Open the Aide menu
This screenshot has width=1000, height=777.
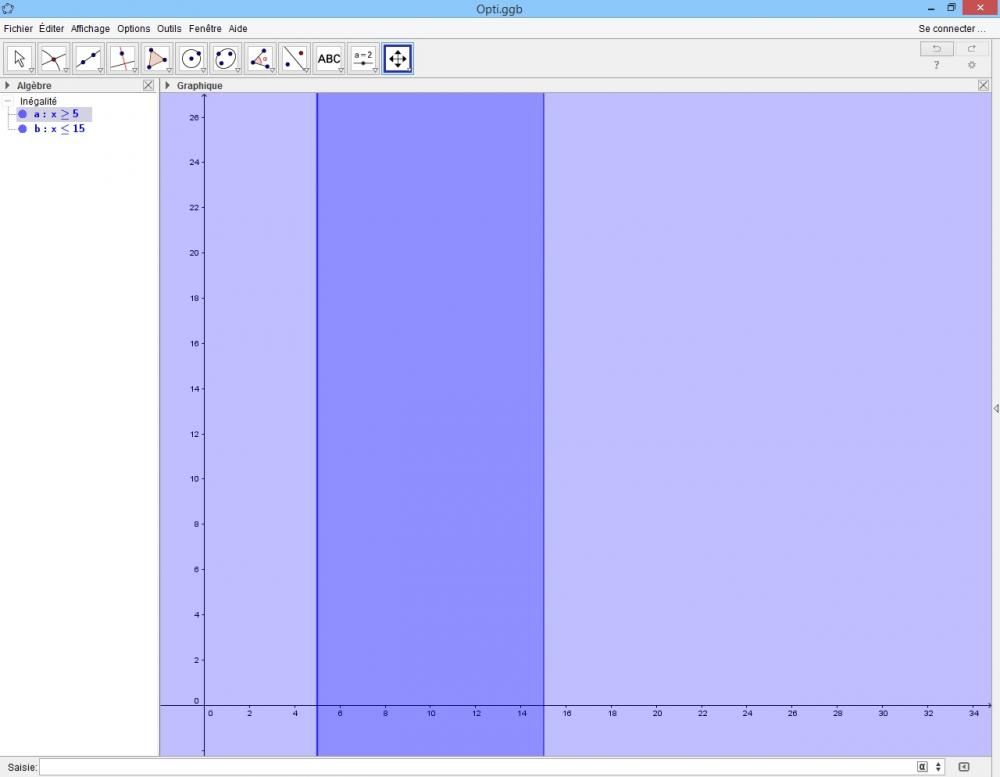click(x=238, y=29)
